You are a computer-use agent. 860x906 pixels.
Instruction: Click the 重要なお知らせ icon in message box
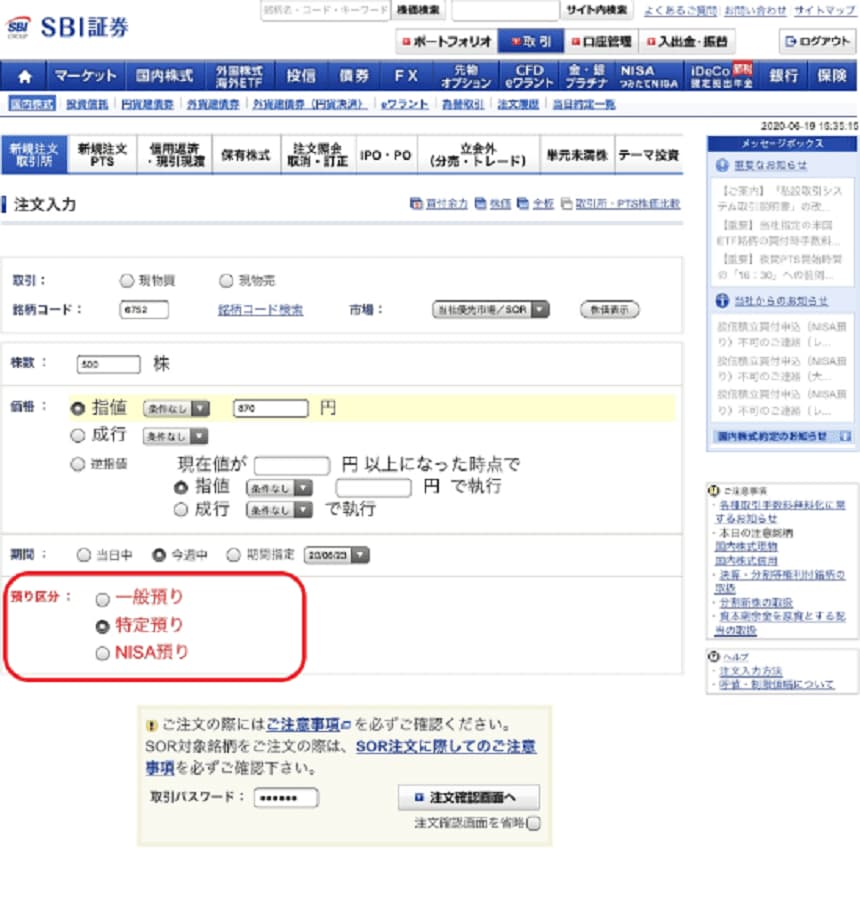722,165
